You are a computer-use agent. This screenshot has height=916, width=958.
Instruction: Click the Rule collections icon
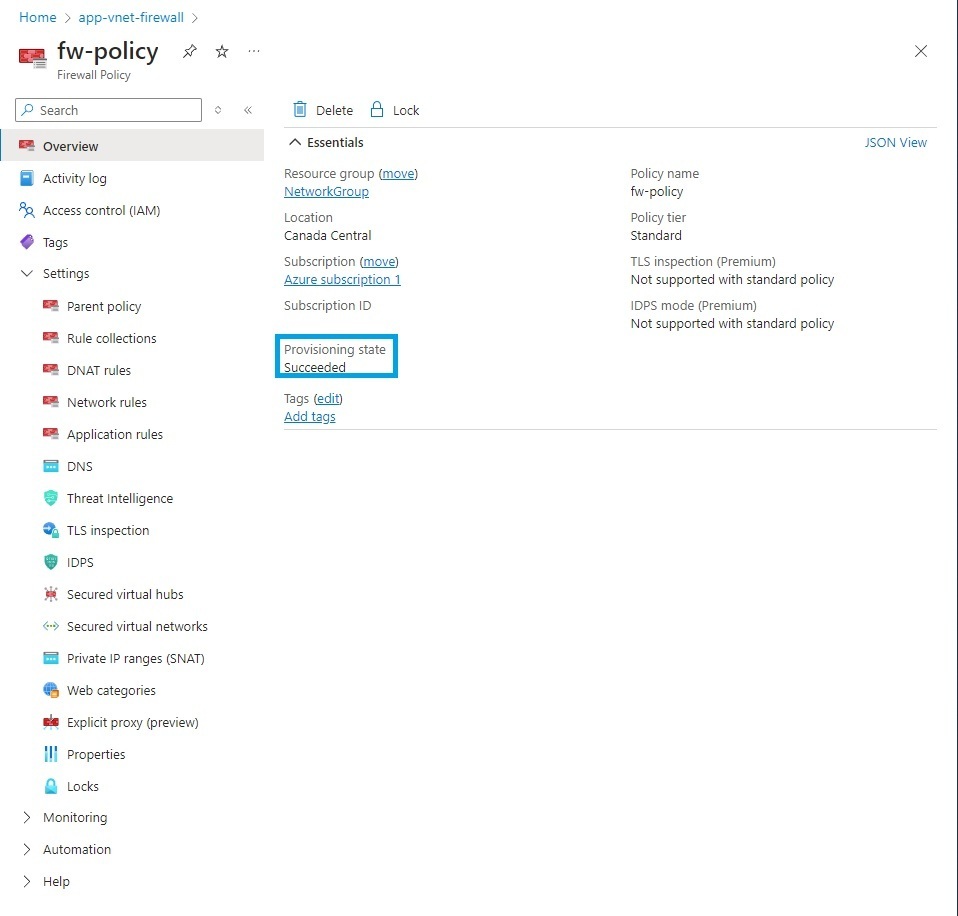(51, 338)
